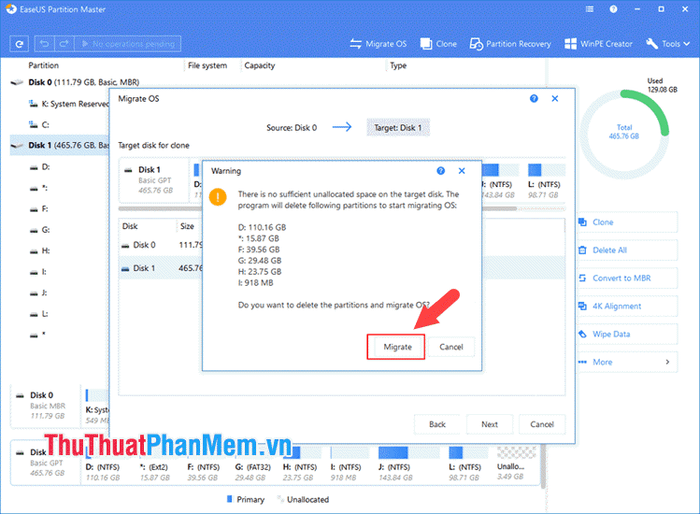Open help in Warning dialog
This screenshot has height=514, width=700.
tap(441, 171)
